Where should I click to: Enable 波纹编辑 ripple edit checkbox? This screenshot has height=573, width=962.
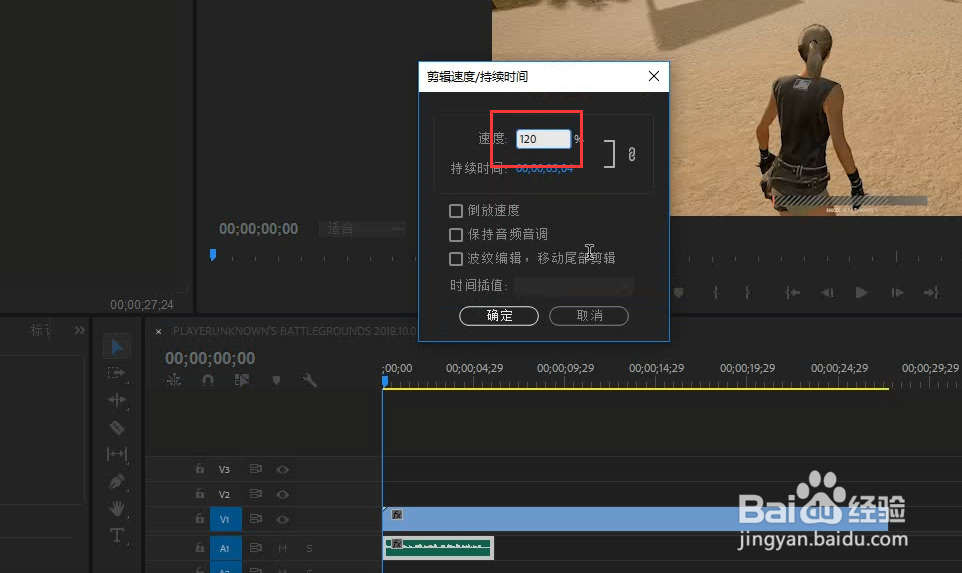tap(456, 259)
